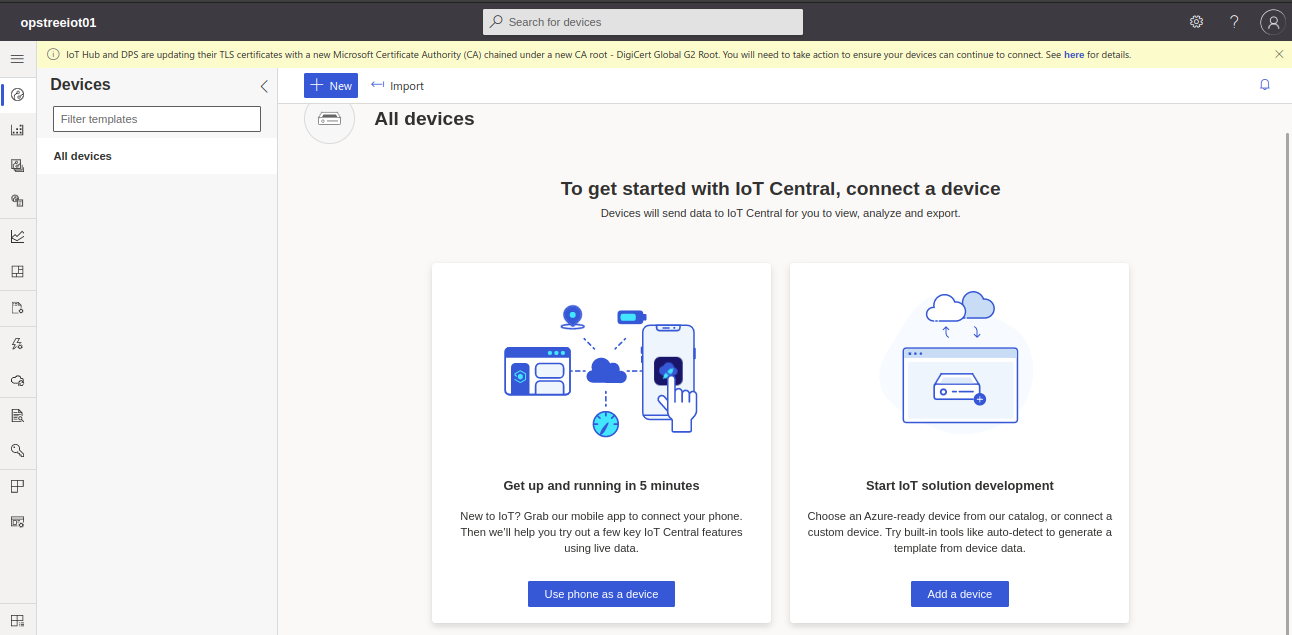1292x635 pixels.
Task: Open Data explorer chart icon
Action: (x=17, y=237)
